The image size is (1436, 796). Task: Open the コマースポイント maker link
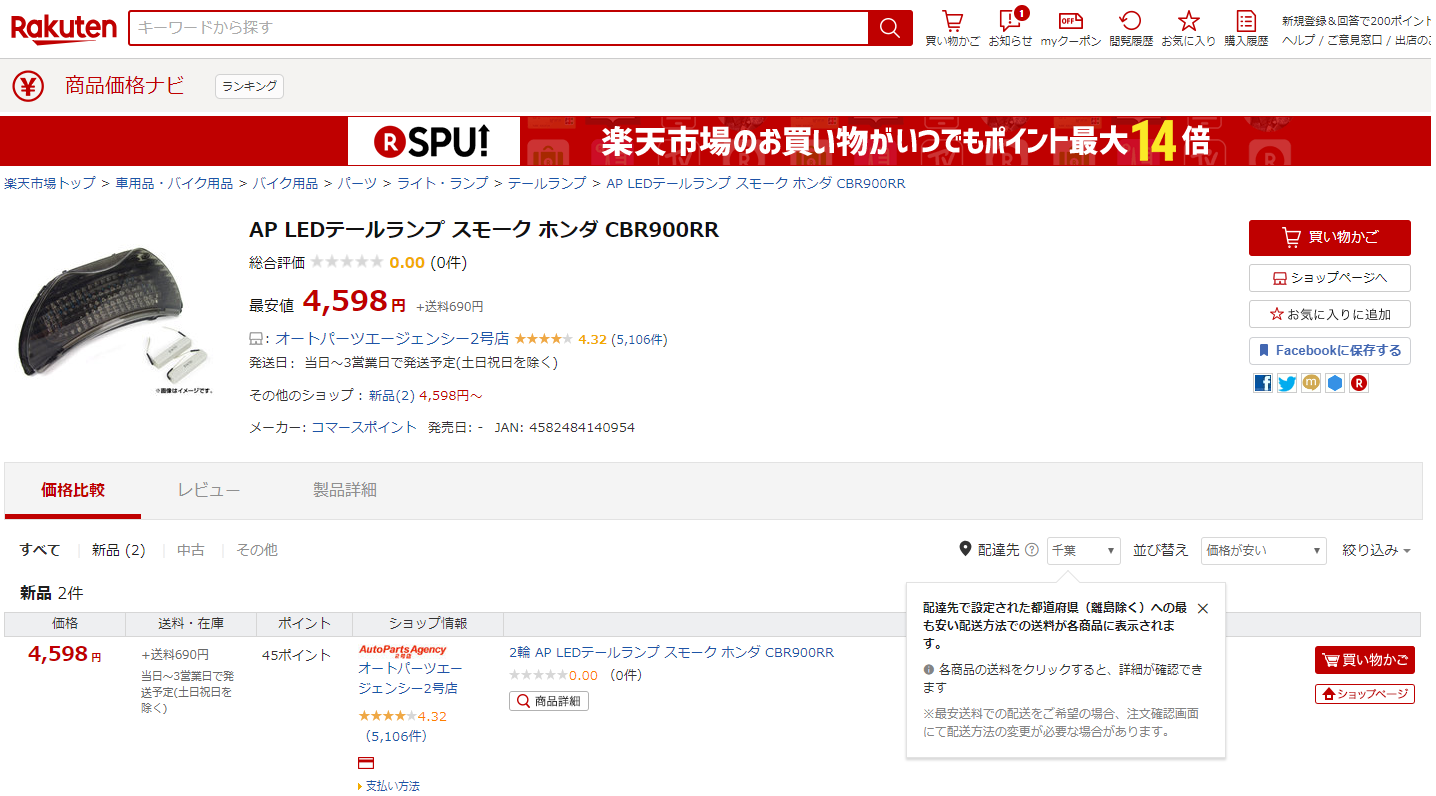364,427
